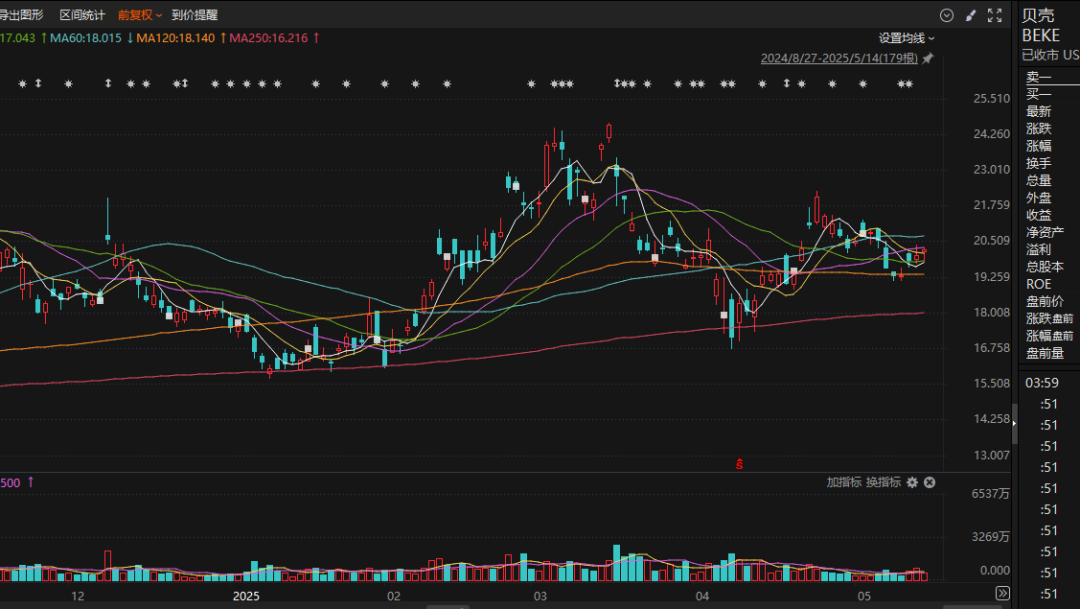Pin the 2024/8/27-2025/5/14 date range
This screenshot has height=609, width=1080.
tap(928, 59)
